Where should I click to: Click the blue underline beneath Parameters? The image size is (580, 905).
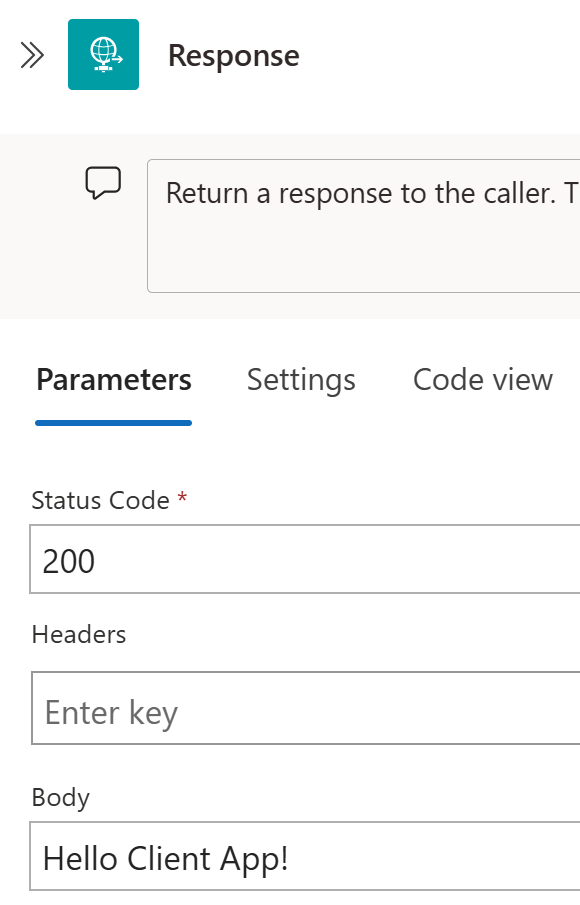[114, 423]
